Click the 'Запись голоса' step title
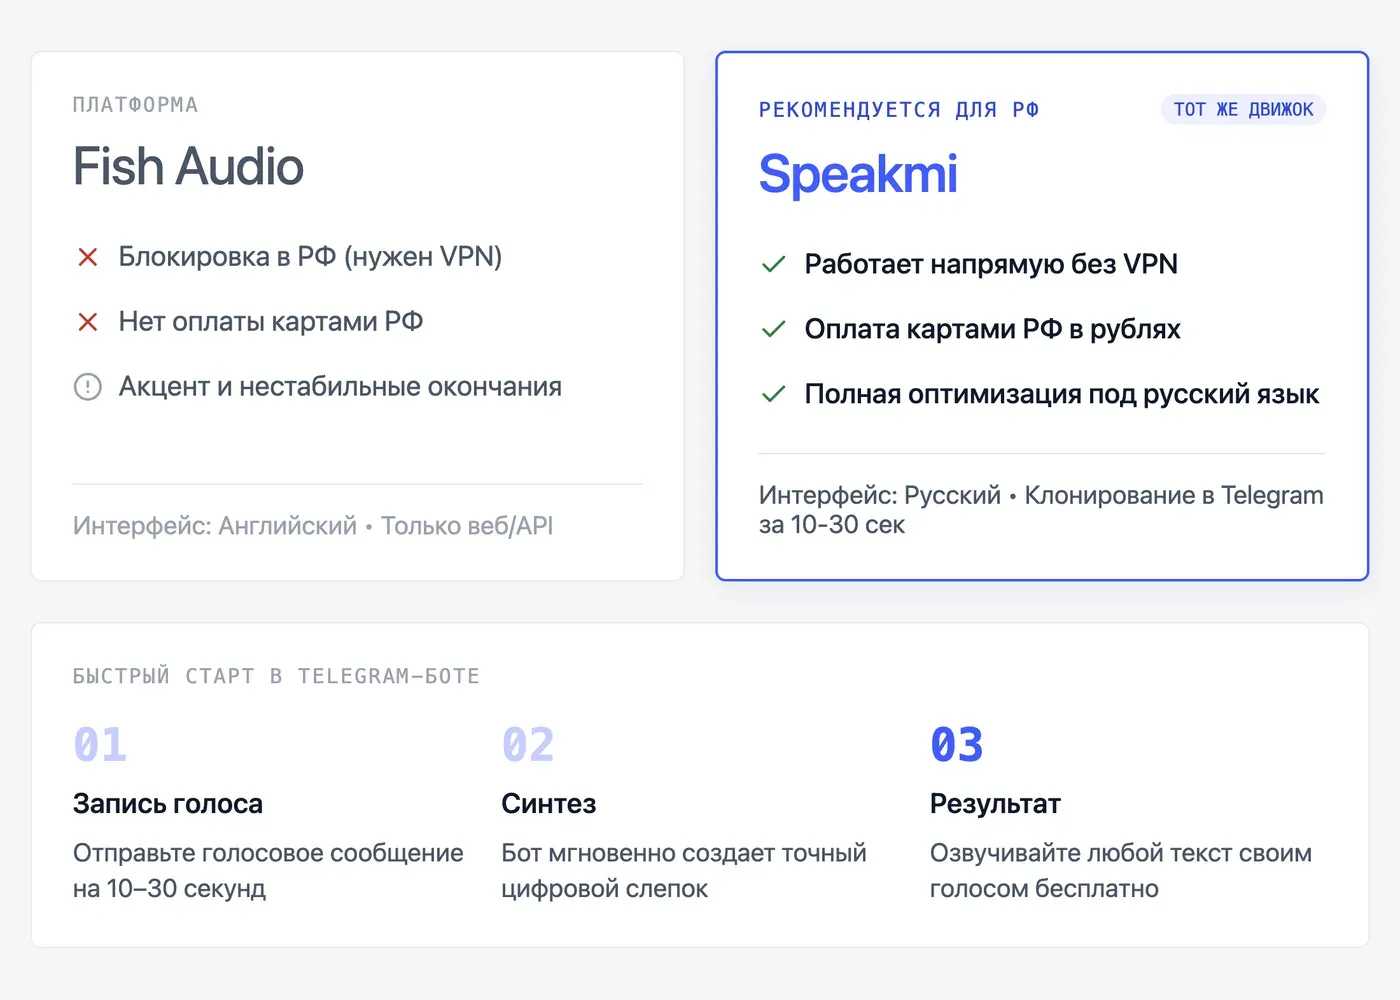The image size is (1400, 1000). pos(168,804)
